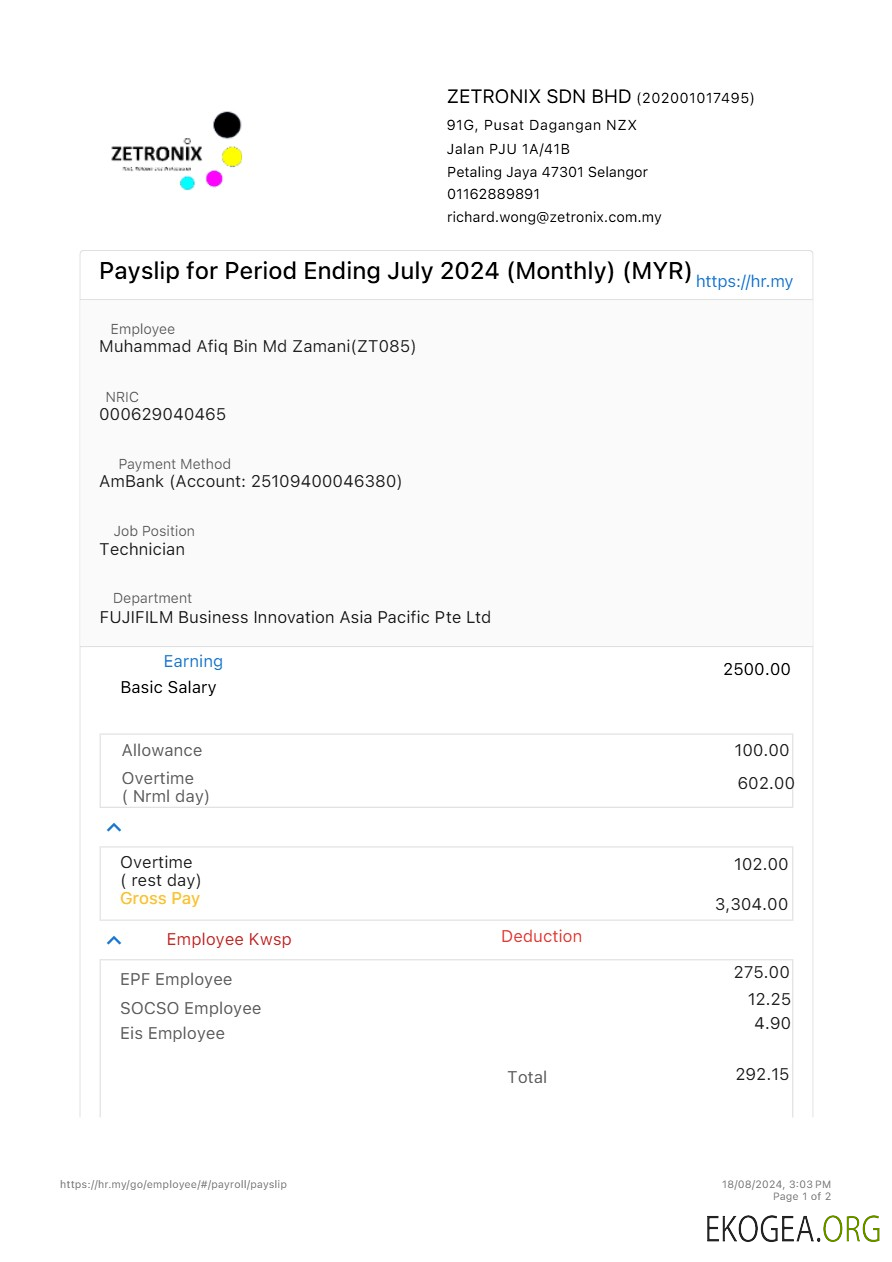Click the richard.wong@zetronix.com.my email address
This screenshot has width=892, height=1262.
pyautogui.click(x=554, y=217)
